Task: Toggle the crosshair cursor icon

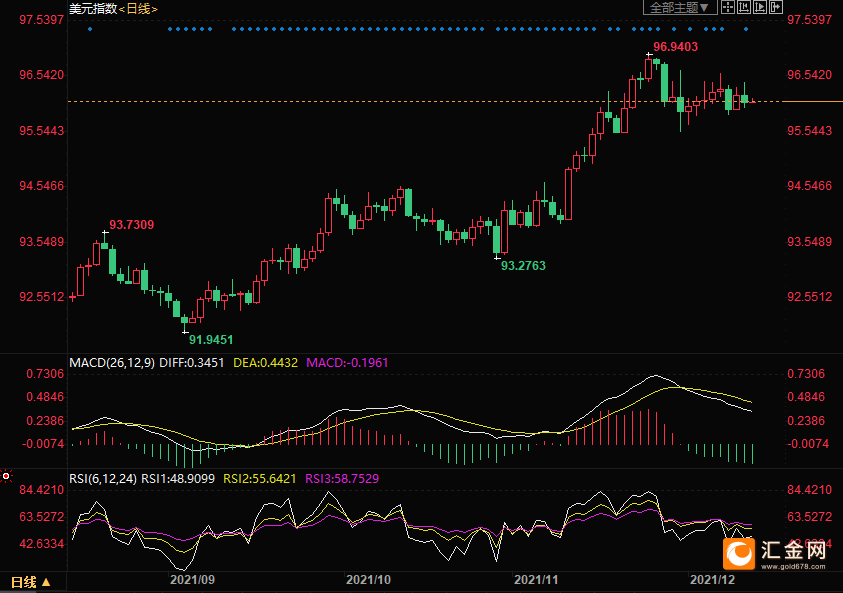Action: [728, 8]
